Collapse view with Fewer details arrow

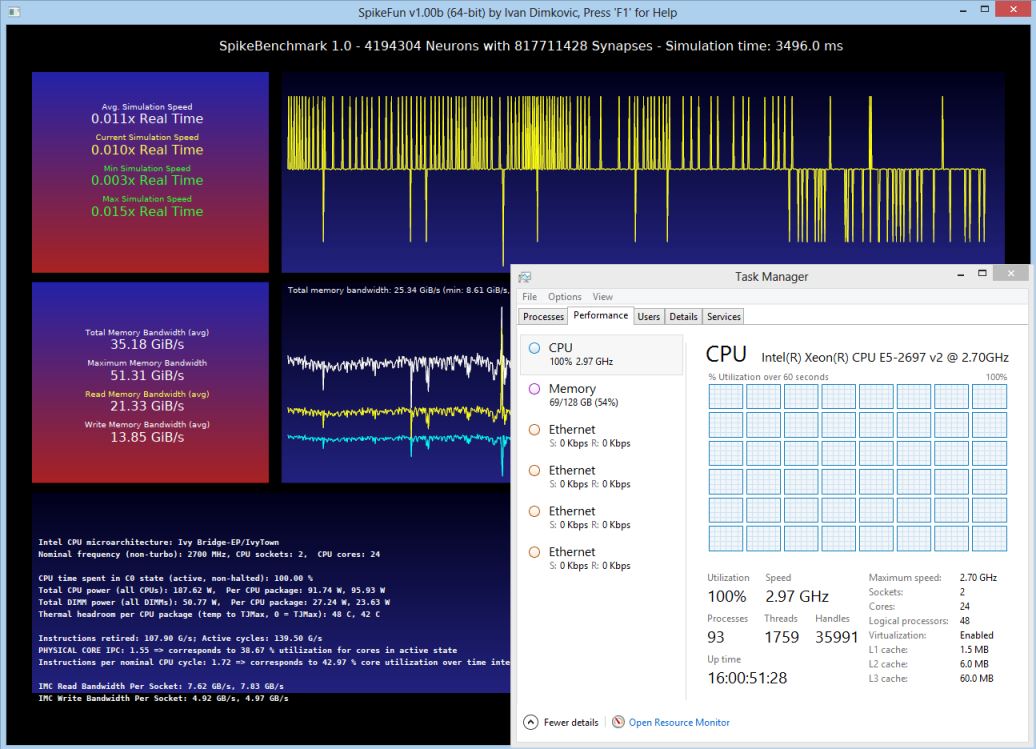pyautogui.click(x=531, y=722)
